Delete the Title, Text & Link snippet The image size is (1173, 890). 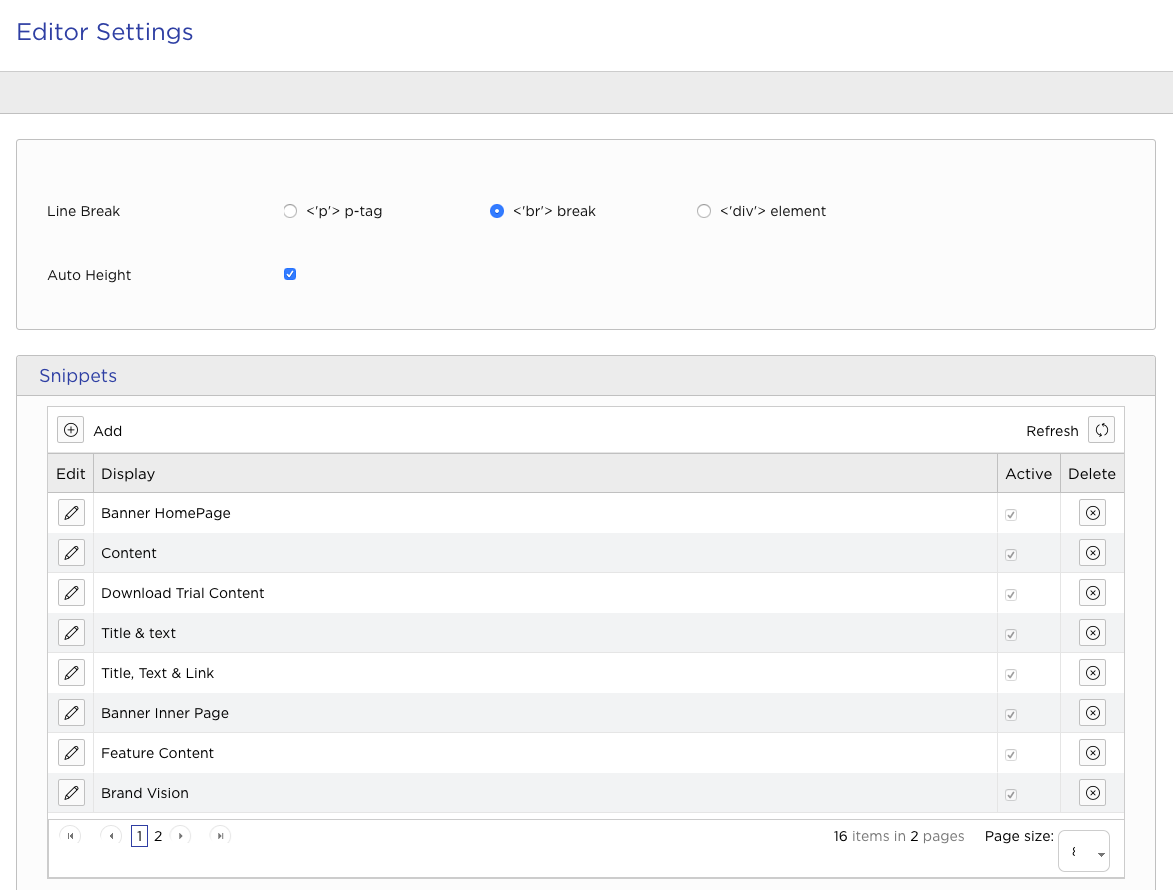point(1092,673)
